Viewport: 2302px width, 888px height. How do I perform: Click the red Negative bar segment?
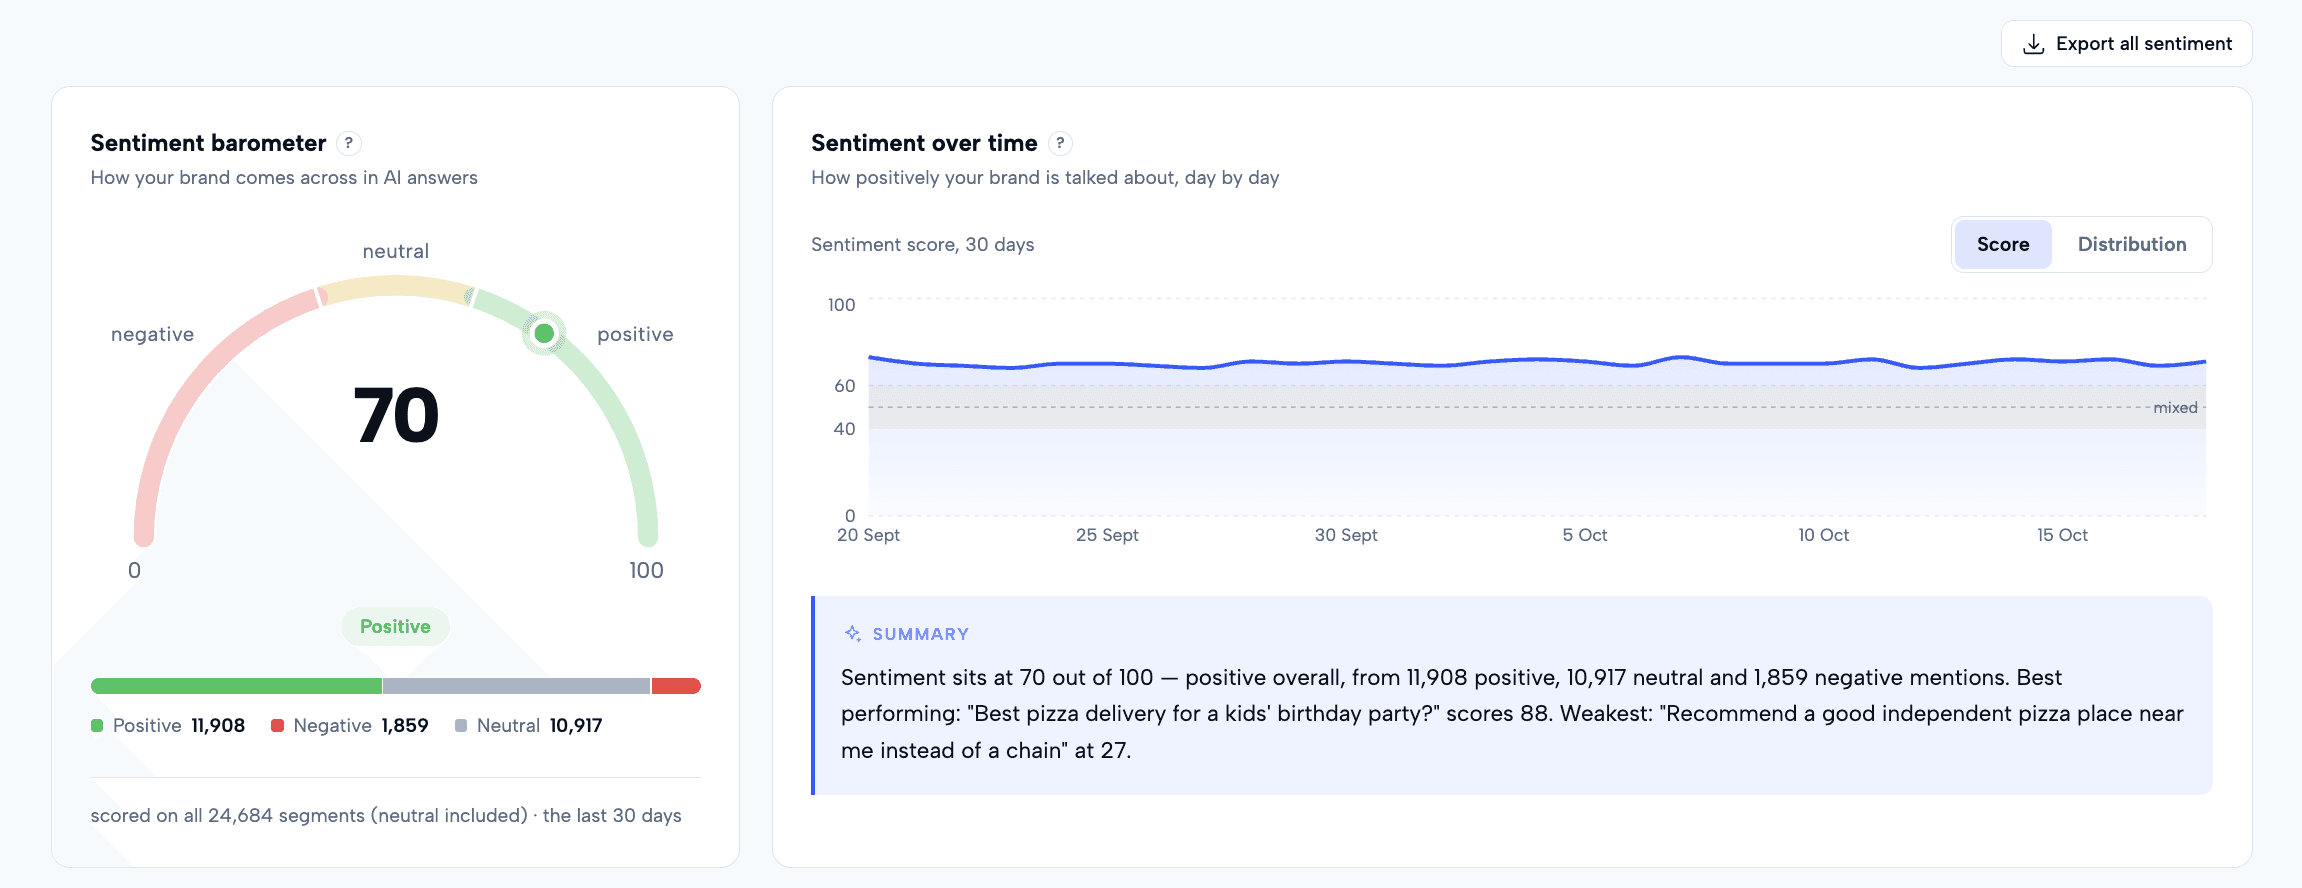click(x=676, y=686)
